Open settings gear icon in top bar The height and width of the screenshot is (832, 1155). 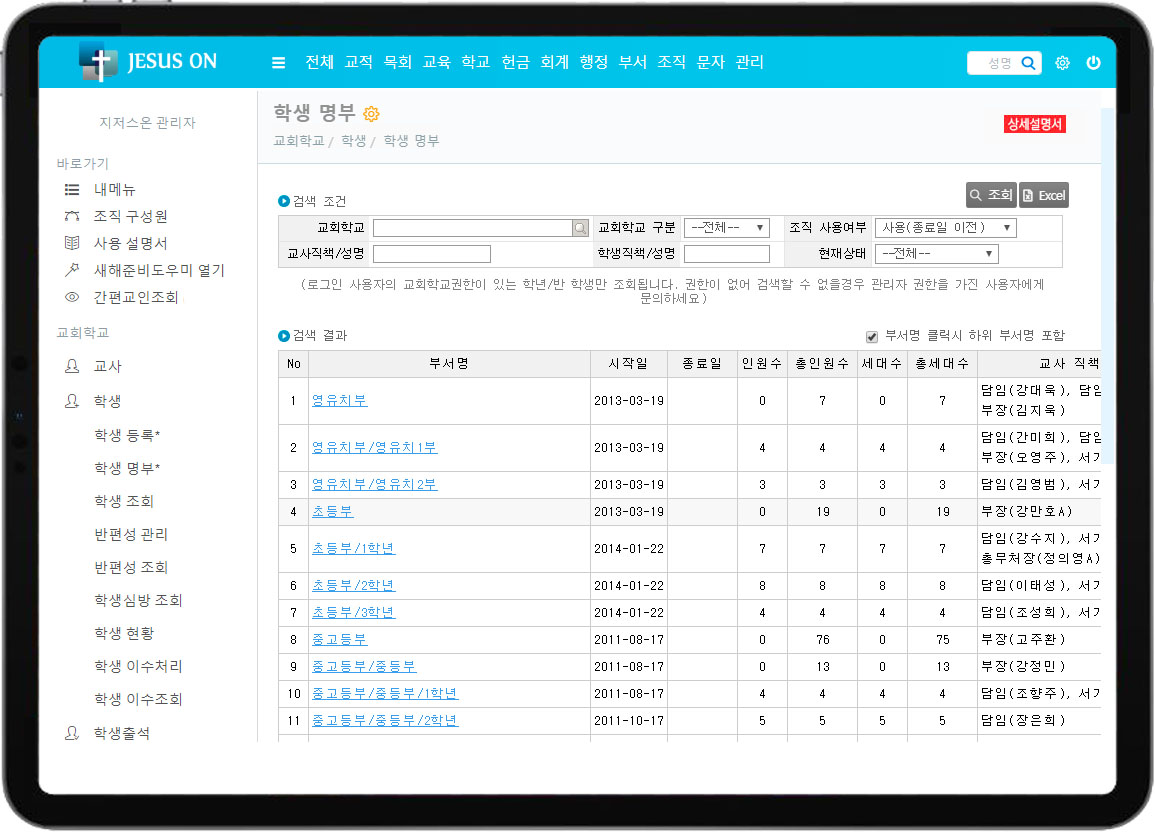point(1062,63)
